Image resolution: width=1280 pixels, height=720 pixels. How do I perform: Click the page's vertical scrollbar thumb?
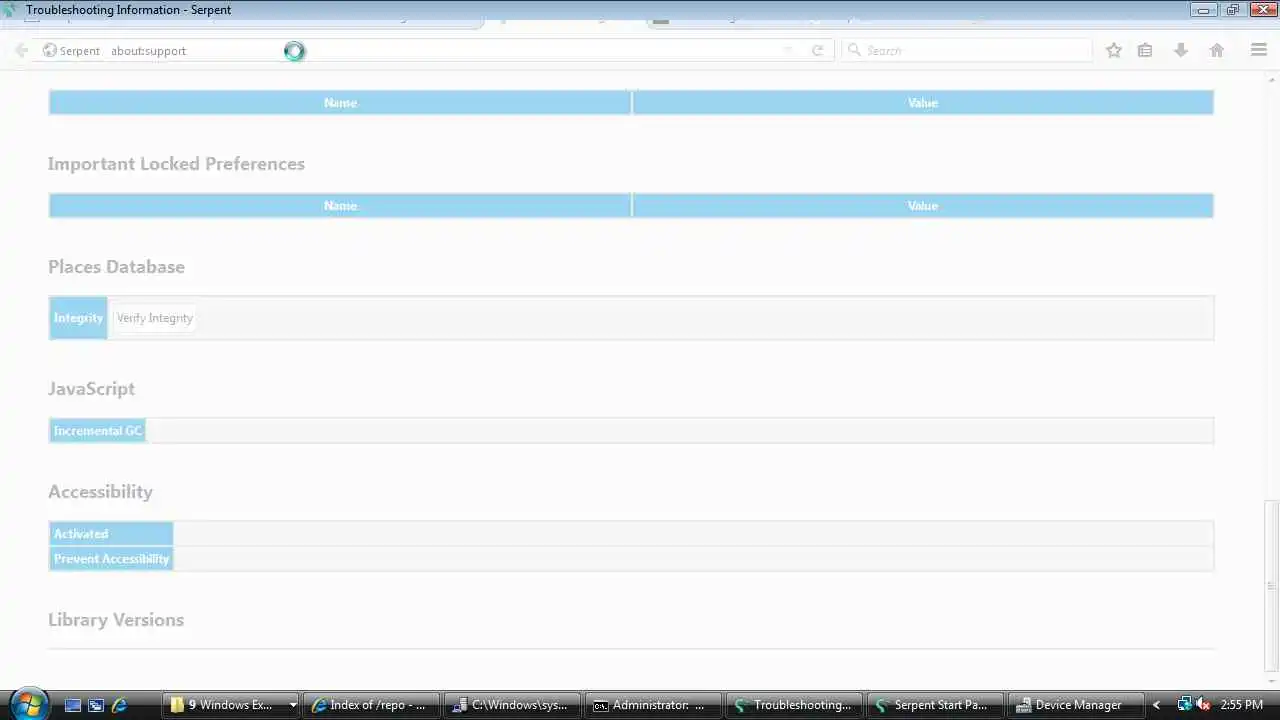[1272, 585]
